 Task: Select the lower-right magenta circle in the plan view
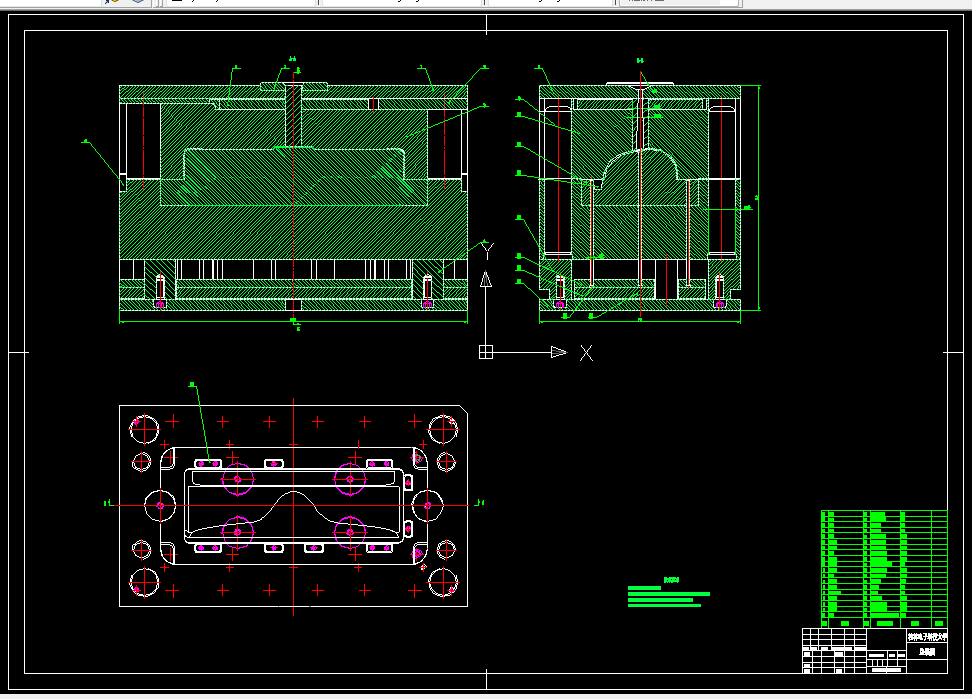point(350,532)
